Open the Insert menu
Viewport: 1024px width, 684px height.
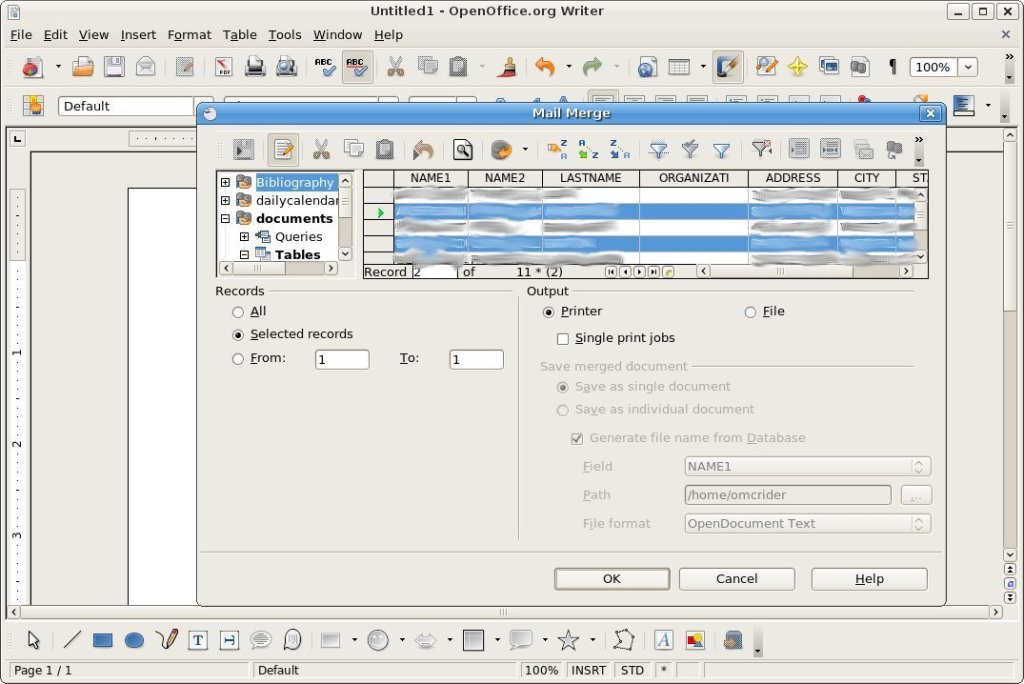[x=138, y=35]
